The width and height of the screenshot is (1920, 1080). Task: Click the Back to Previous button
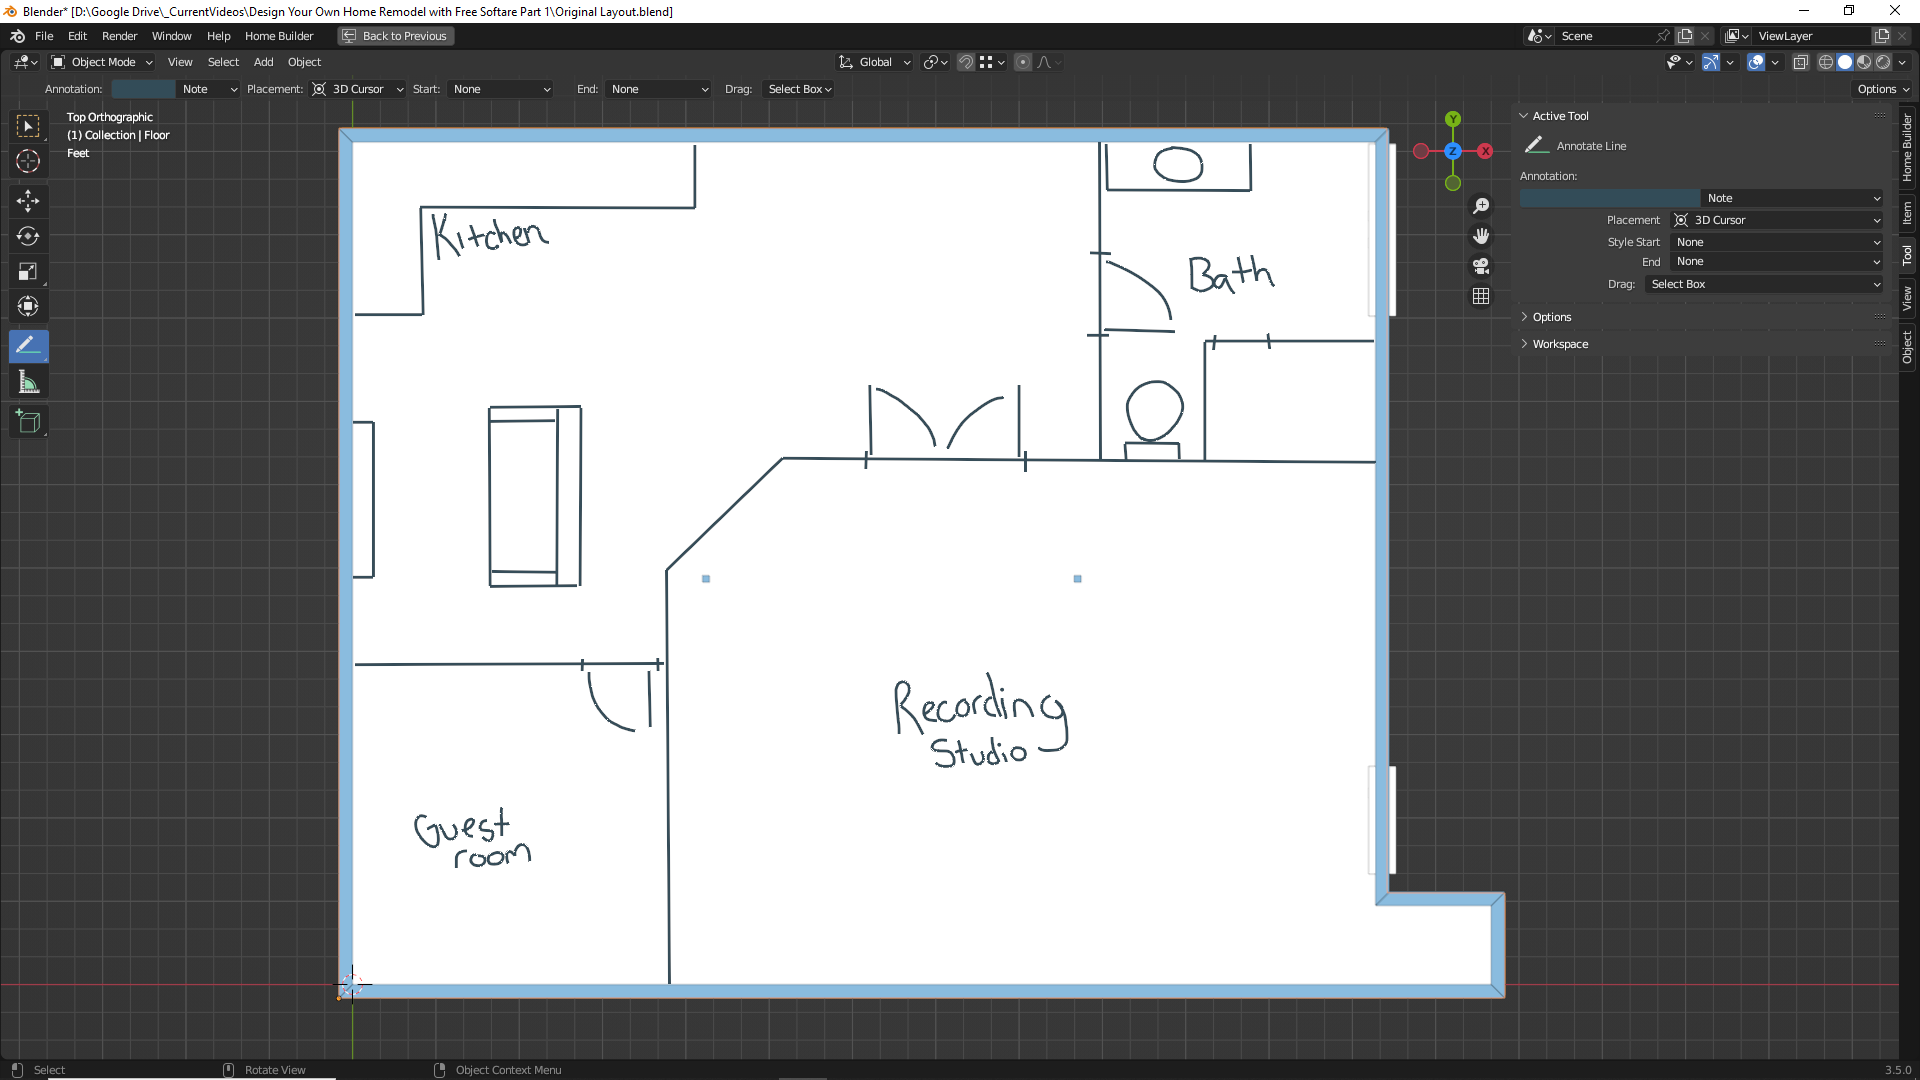pyautogui.click(x=395, y=35)
